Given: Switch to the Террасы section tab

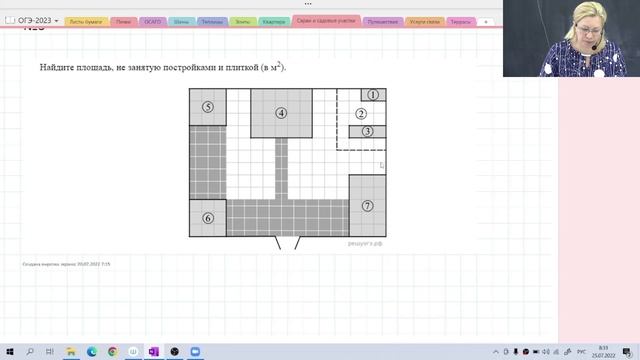Looking at the screenshot, I should 461,22.
